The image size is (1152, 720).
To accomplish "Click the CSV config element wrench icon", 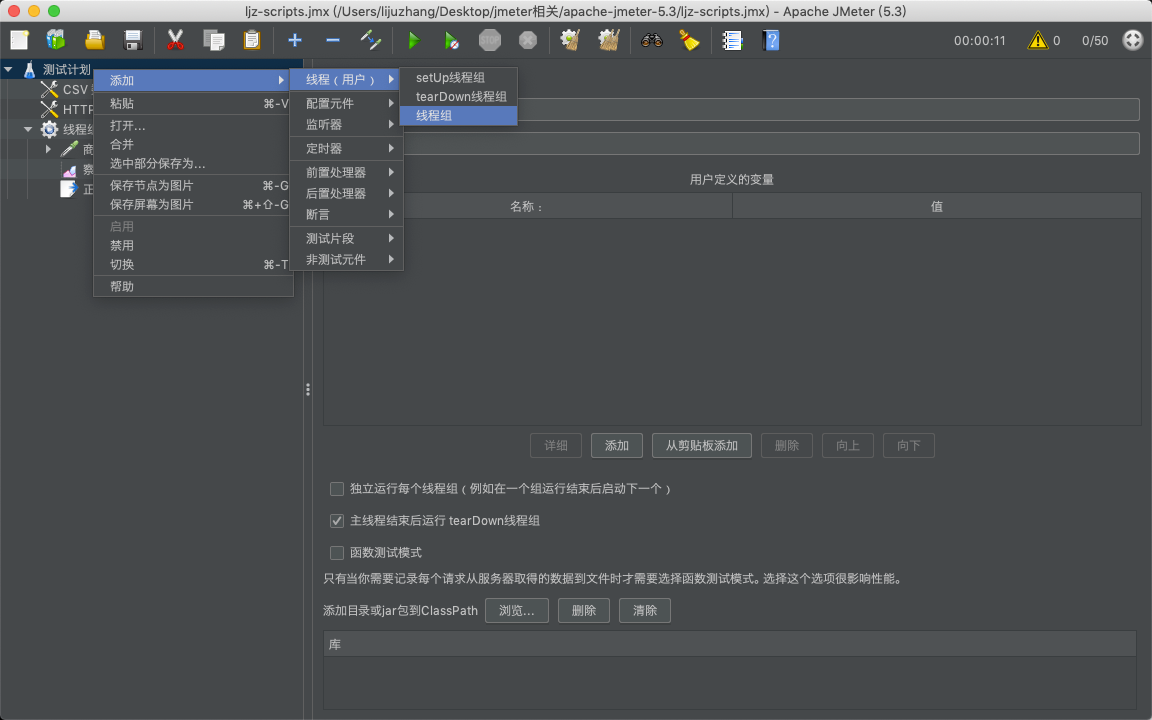I will [49, 89].
